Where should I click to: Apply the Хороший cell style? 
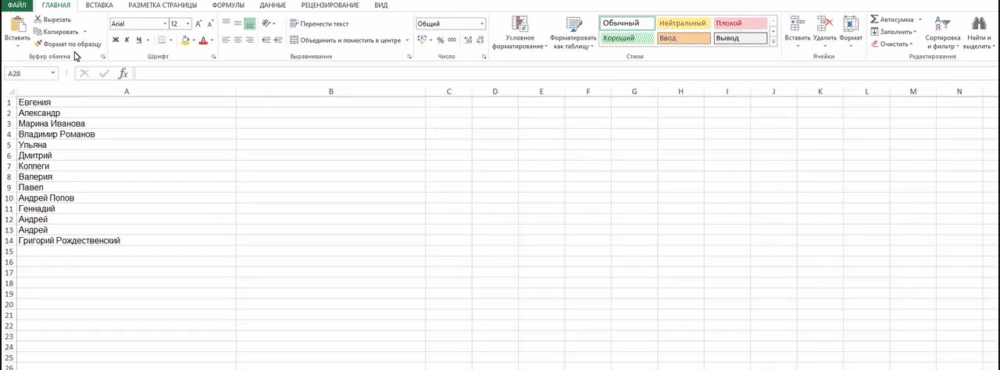tap(627, 38)
